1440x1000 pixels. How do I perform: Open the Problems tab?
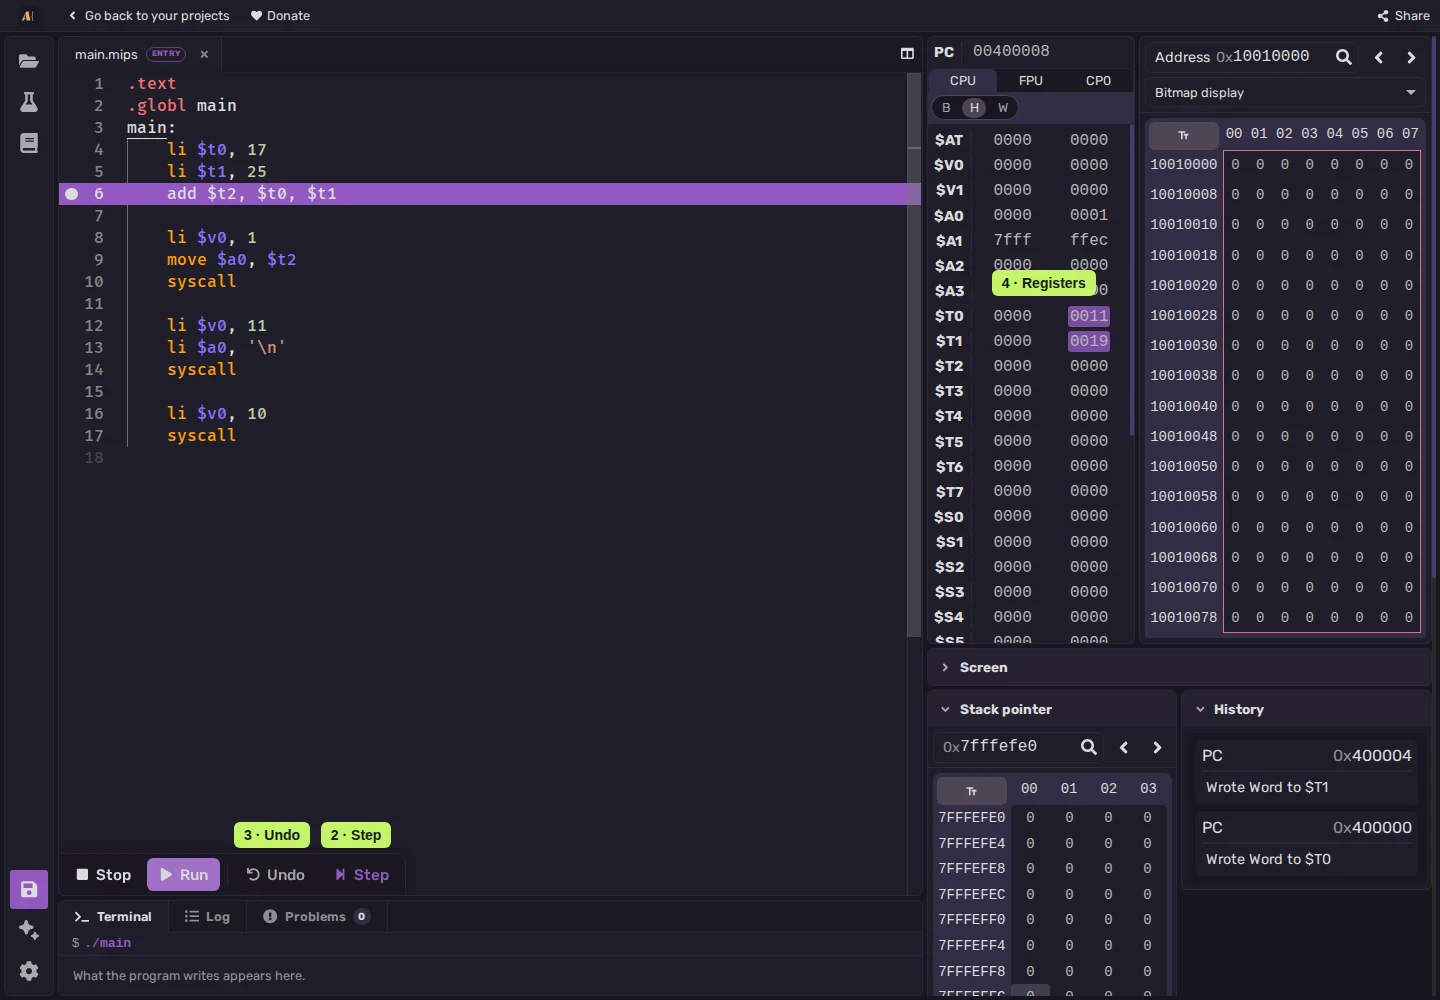[x=316, y=916]
